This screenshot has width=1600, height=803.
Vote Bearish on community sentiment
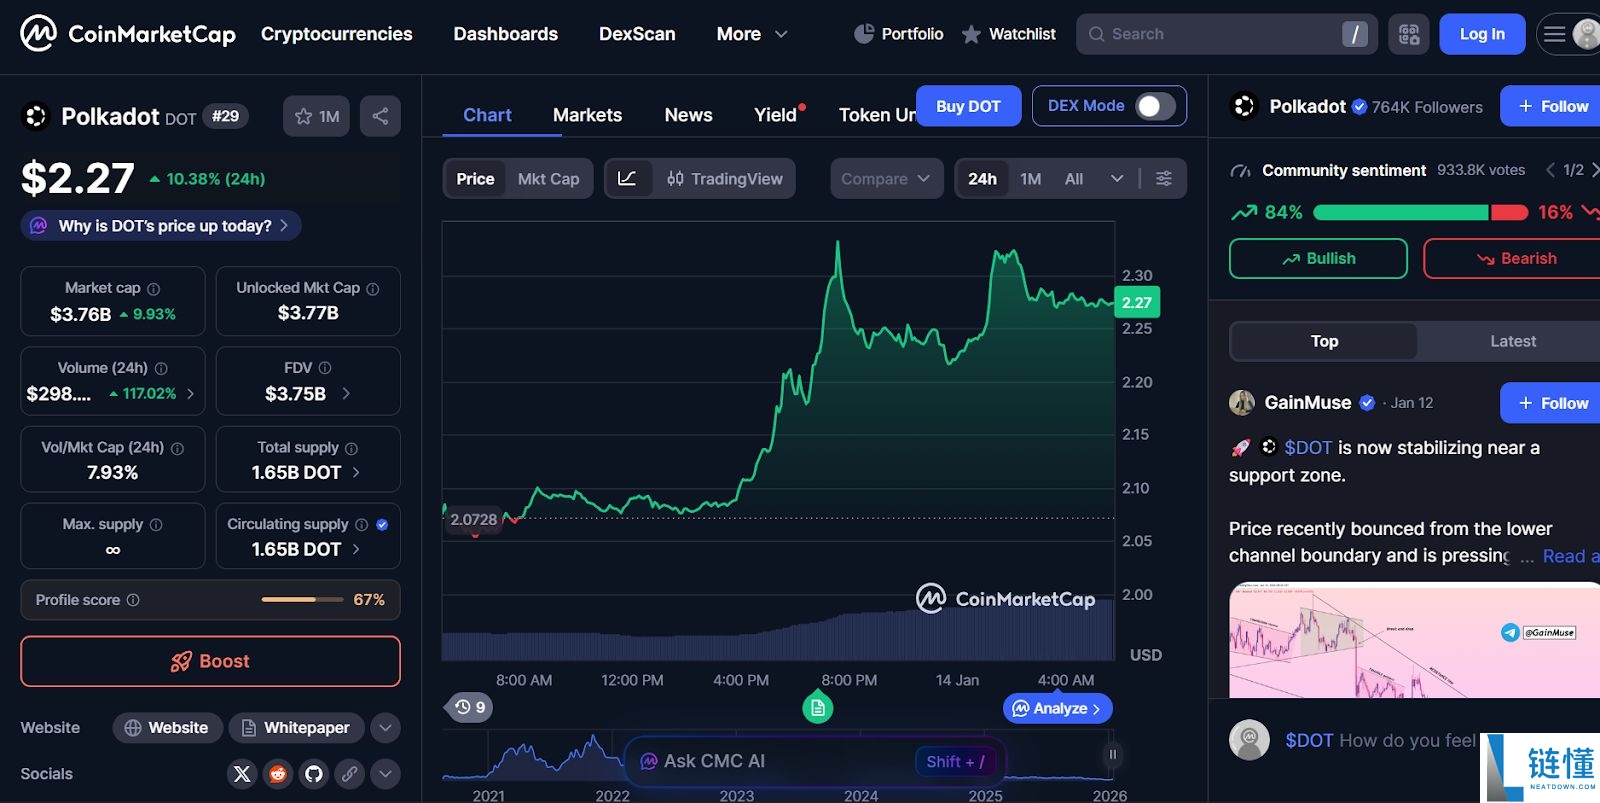(1515, 258)
